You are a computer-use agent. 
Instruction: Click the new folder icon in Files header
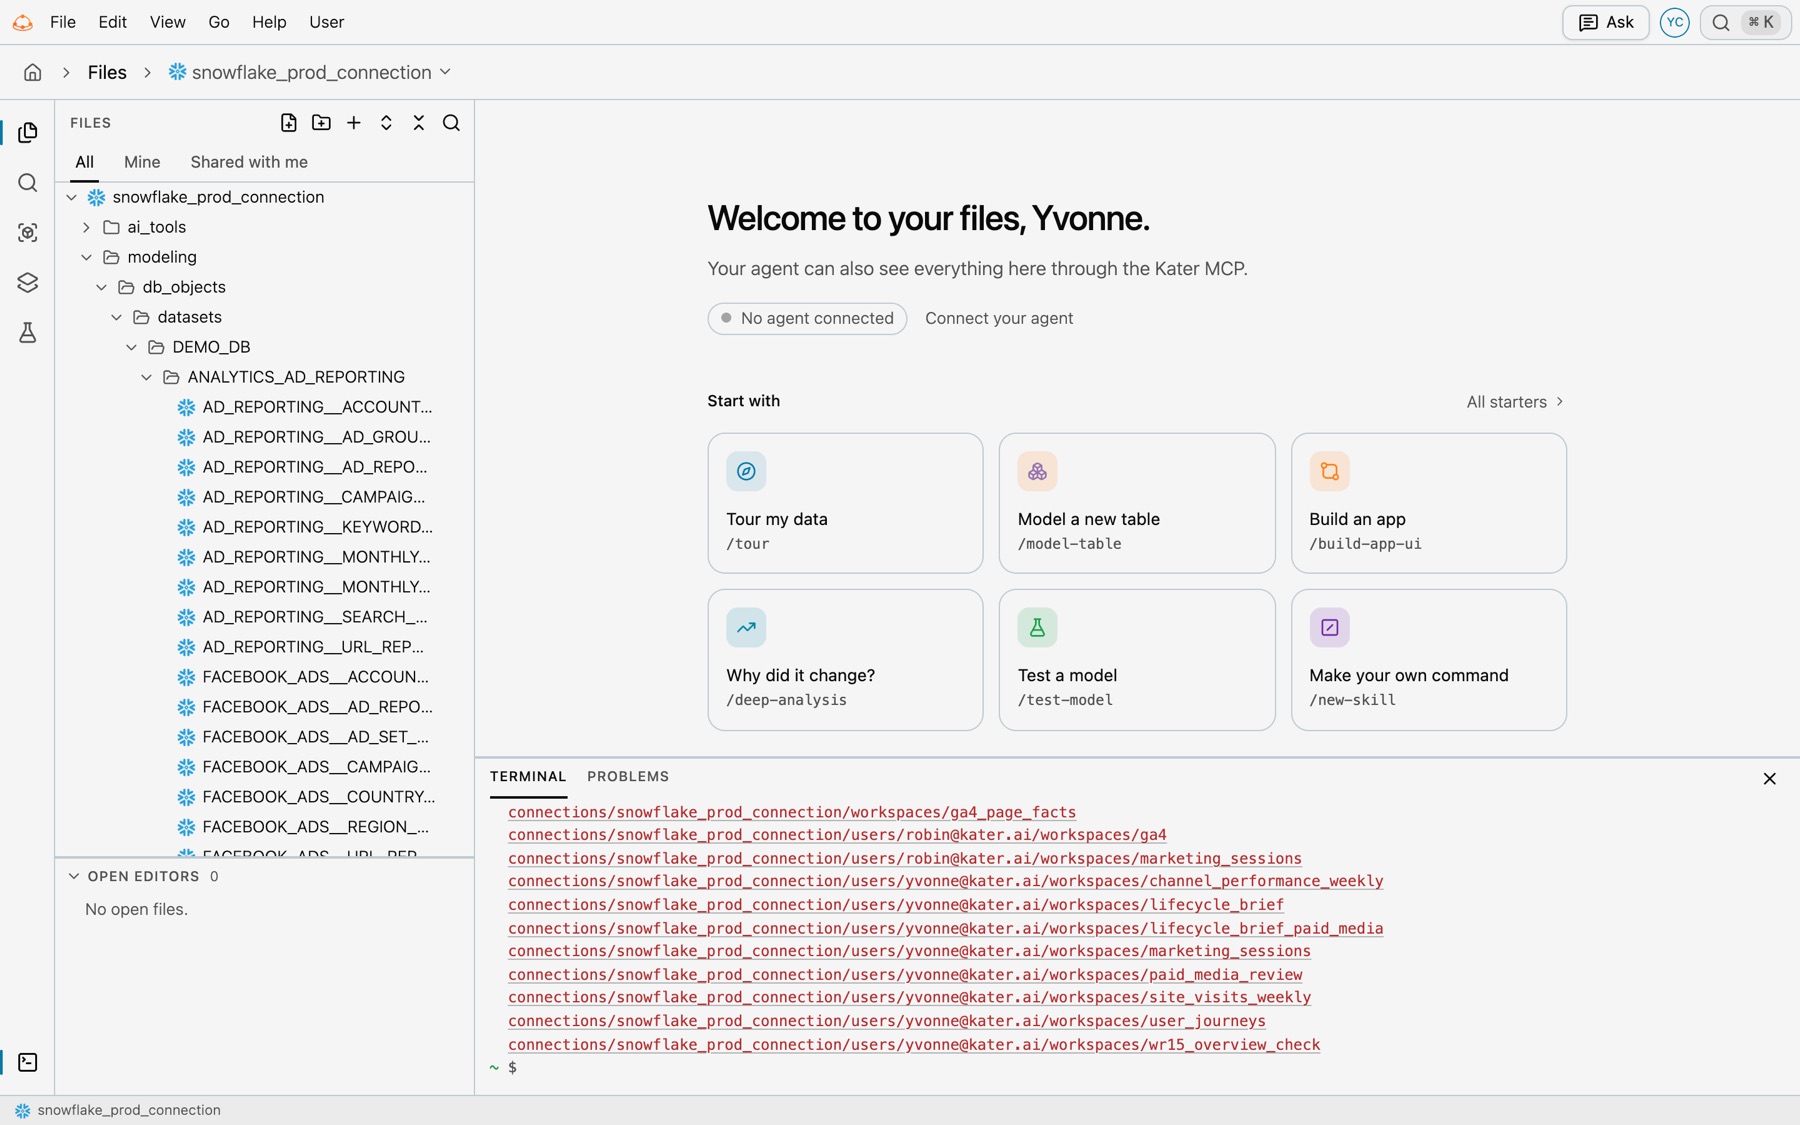coord(321,123)
